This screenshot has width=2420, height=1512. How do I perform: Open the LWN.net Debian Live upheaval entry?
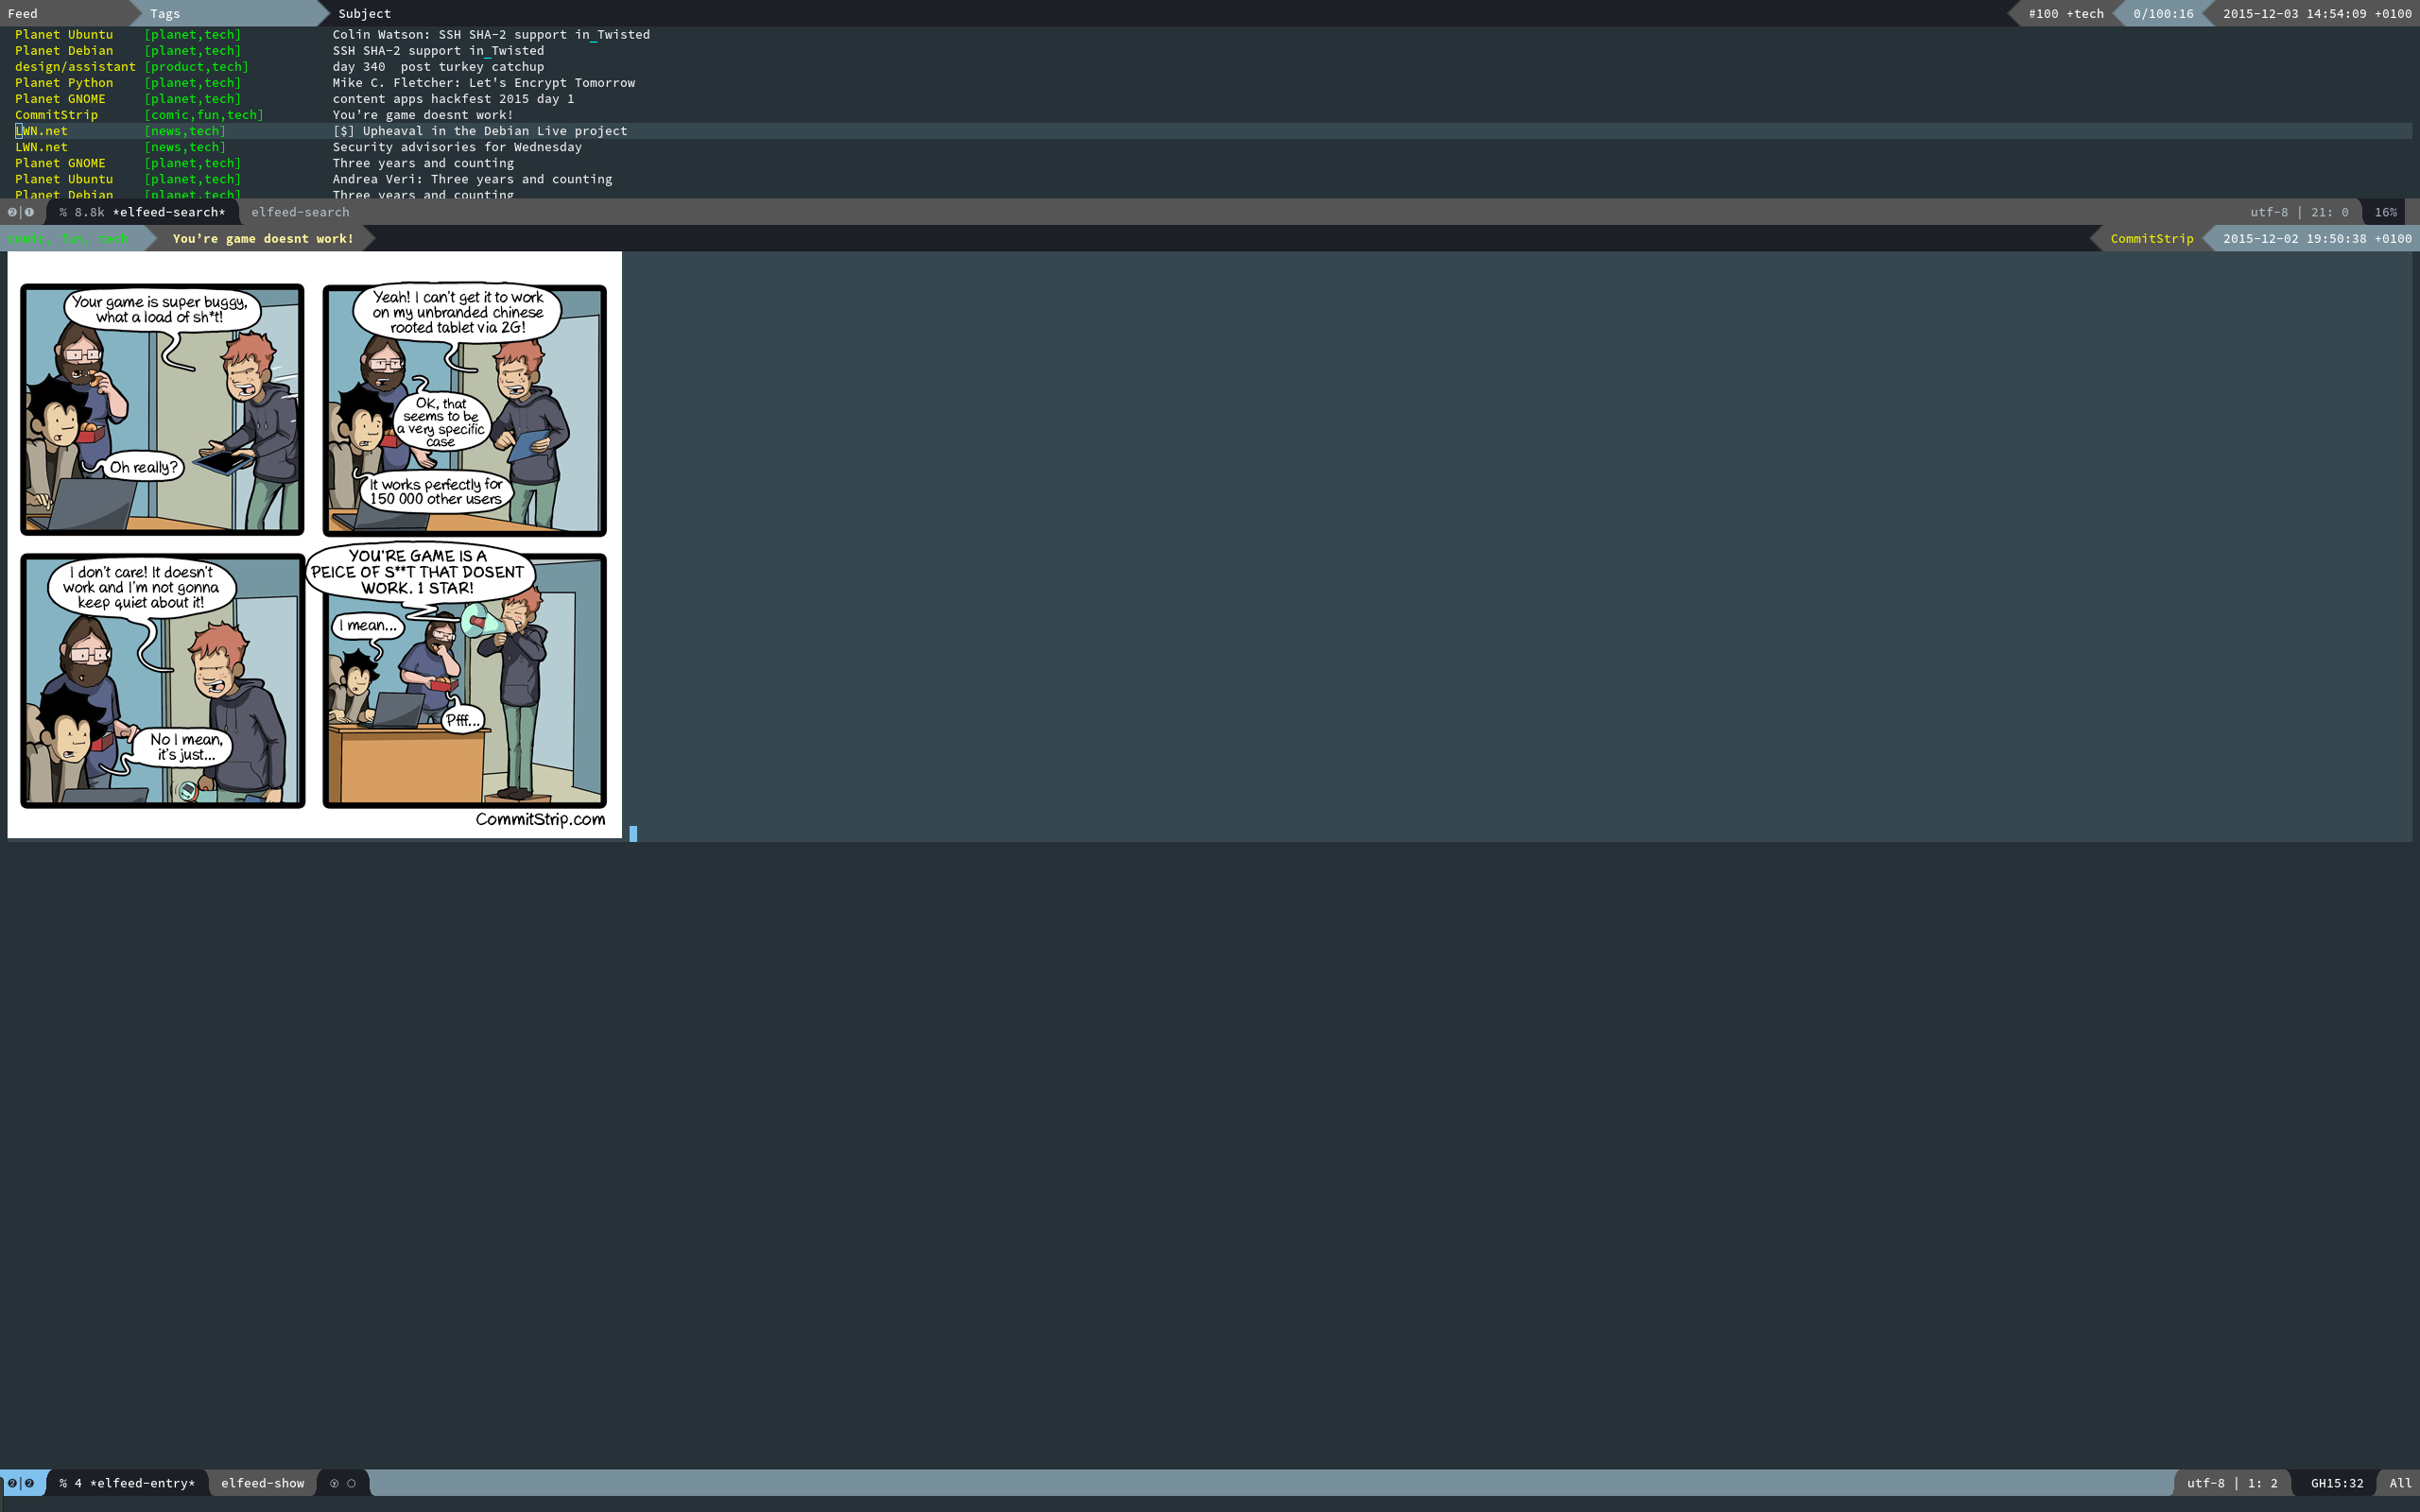pos(480,131)
